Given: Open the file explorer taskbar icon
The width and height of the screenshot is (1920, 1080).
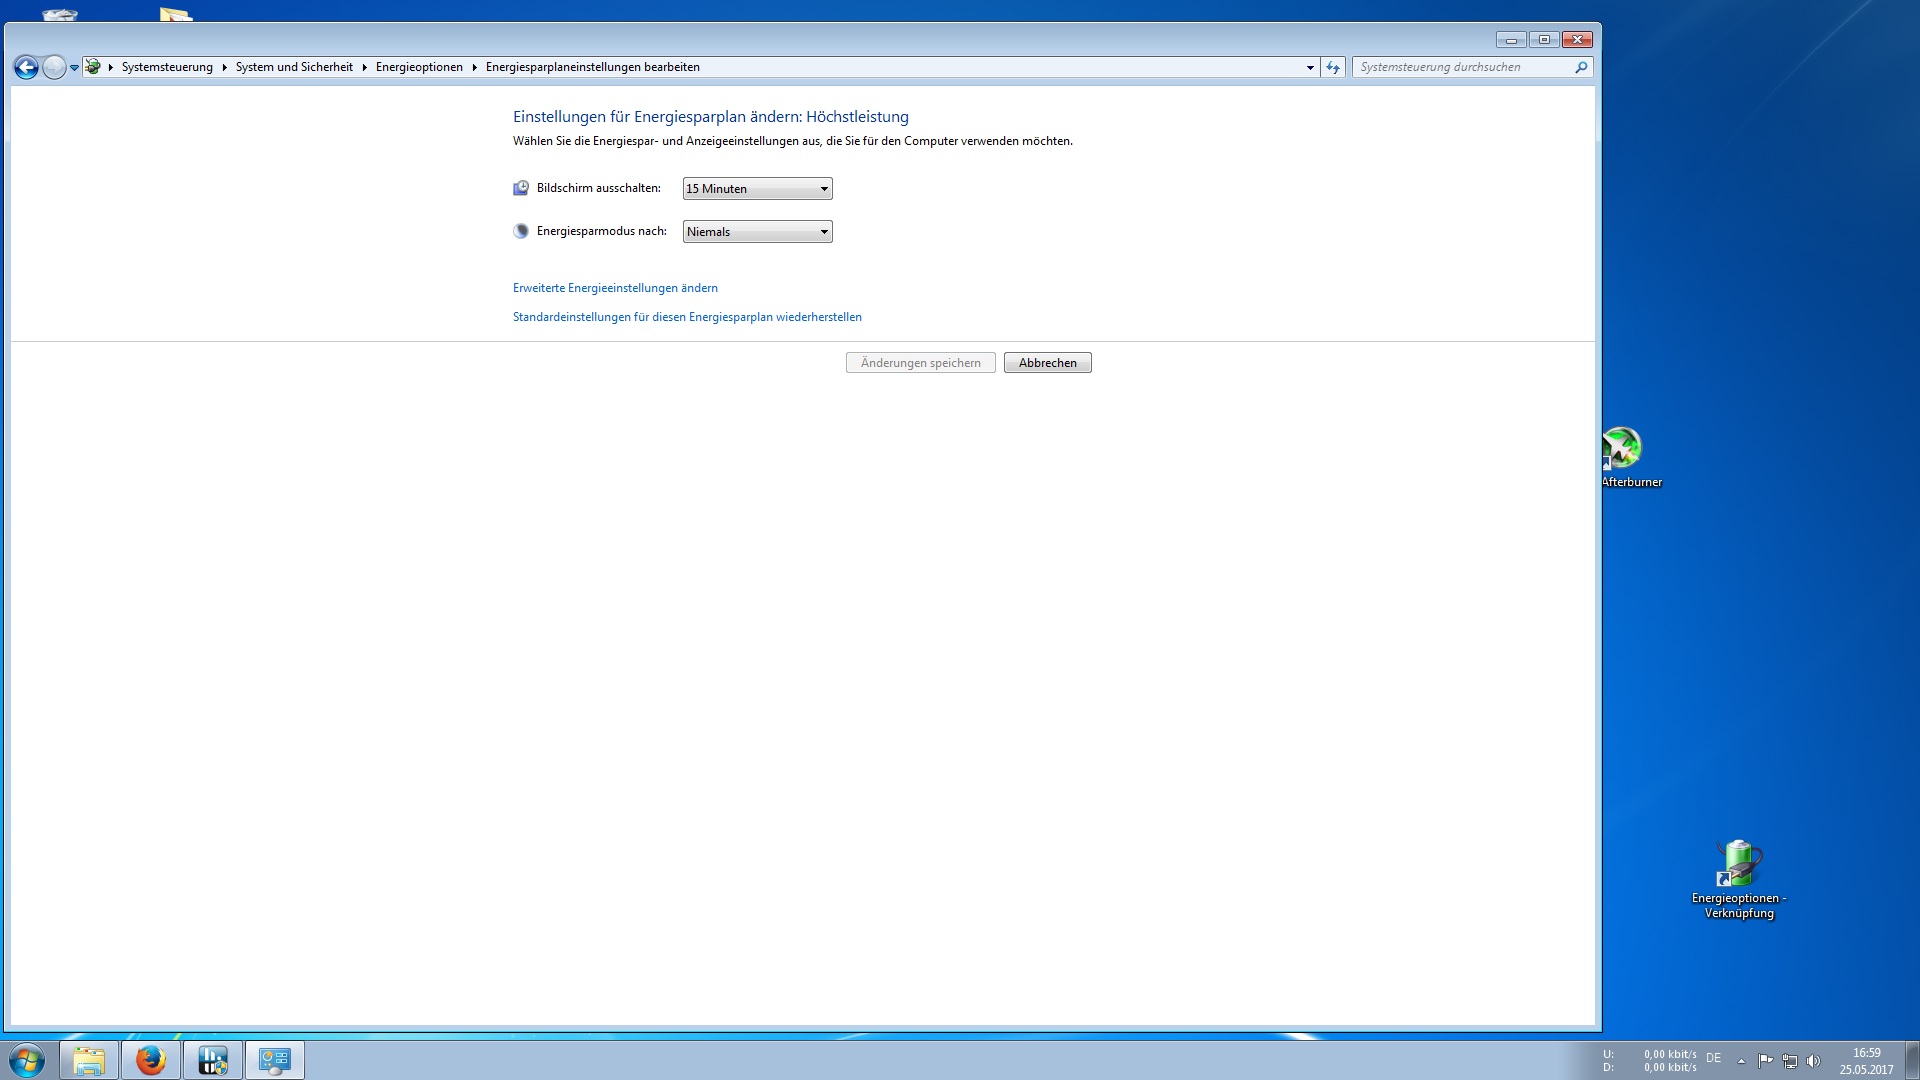Looking at the screenshot, I should tap(89, 1060).
